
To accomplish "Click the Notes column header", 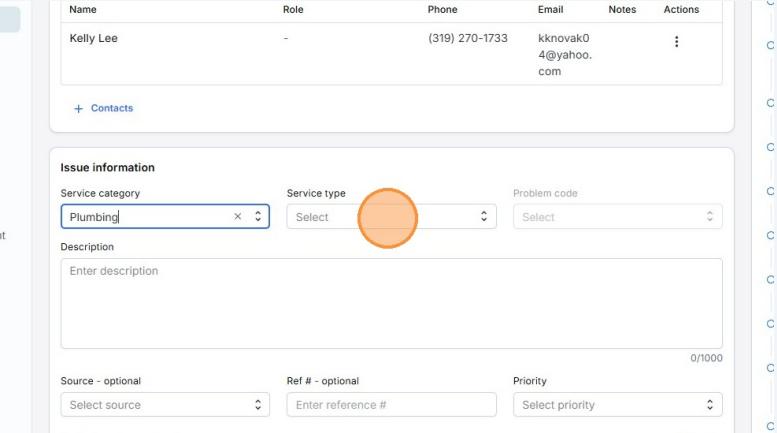I will pyautogui.click(x=622, y=10).
